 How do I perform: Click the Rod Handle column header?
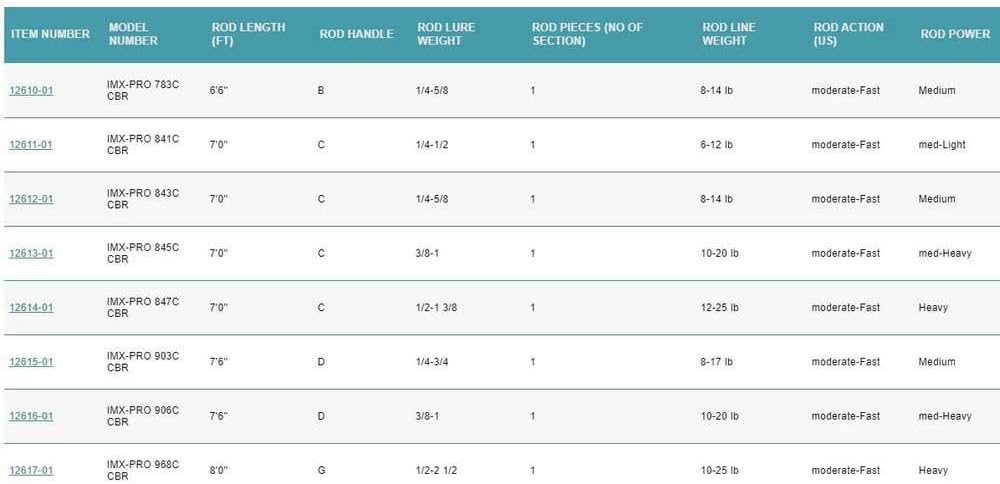[356, 34]
